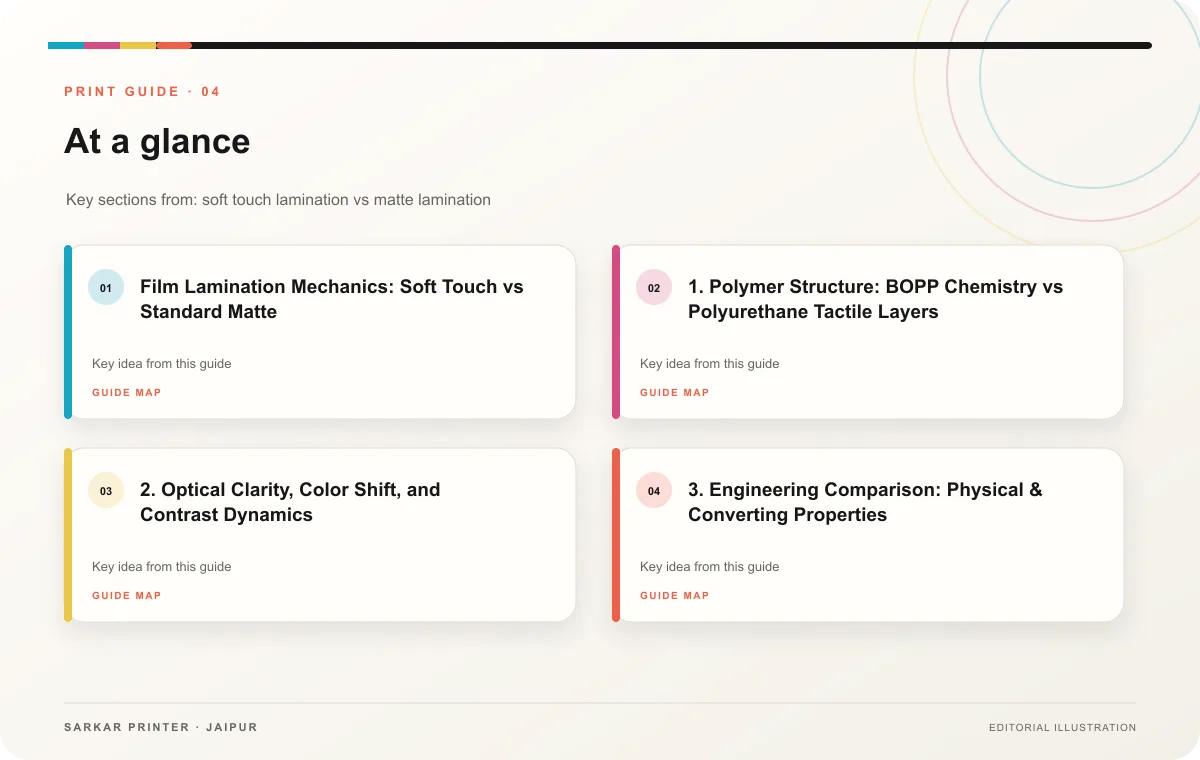Select 'Key idea from this guide' in card 04
Image resolution: width=1200 pixels, height=760 pixels.
(710, 567)
